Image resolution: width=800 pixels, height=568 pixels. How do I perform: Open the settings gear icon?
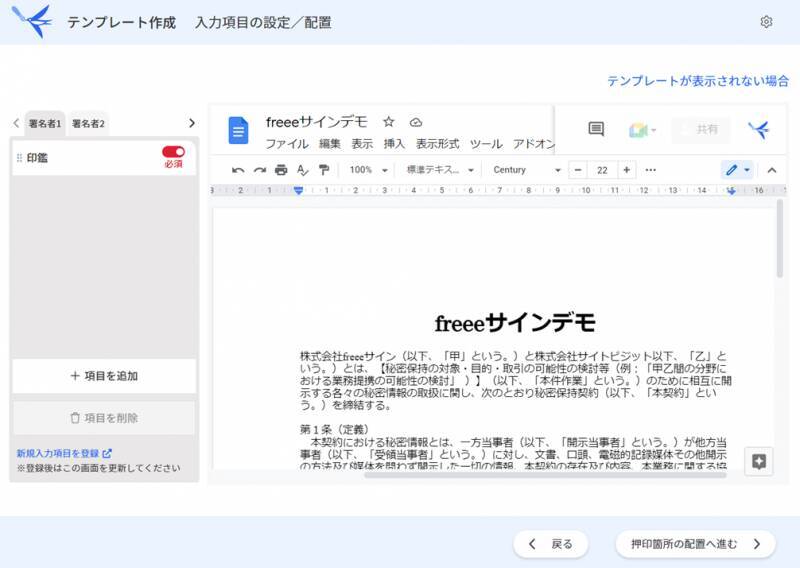click(x=766, y=22)
